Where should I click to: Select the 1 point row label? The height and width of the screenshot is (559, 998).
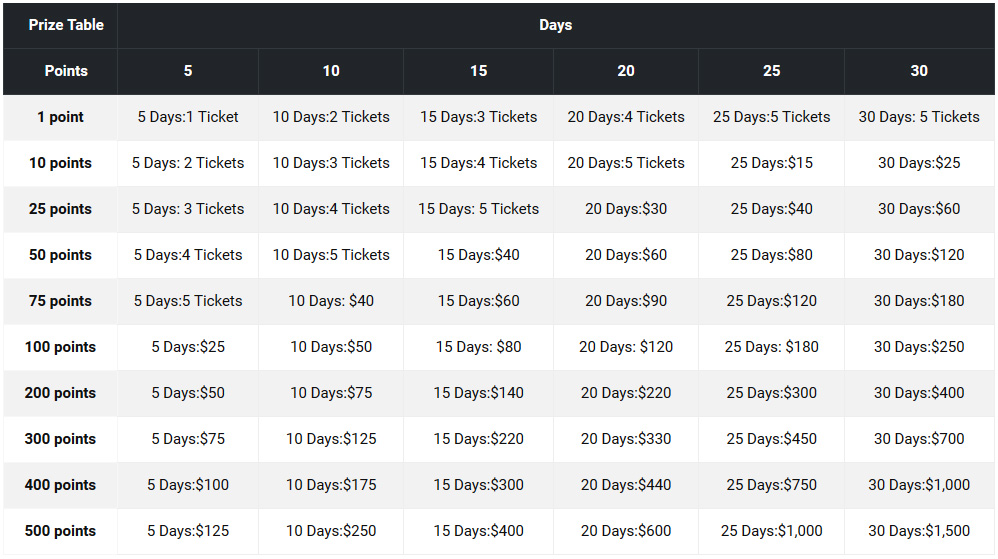coord(60,117)
